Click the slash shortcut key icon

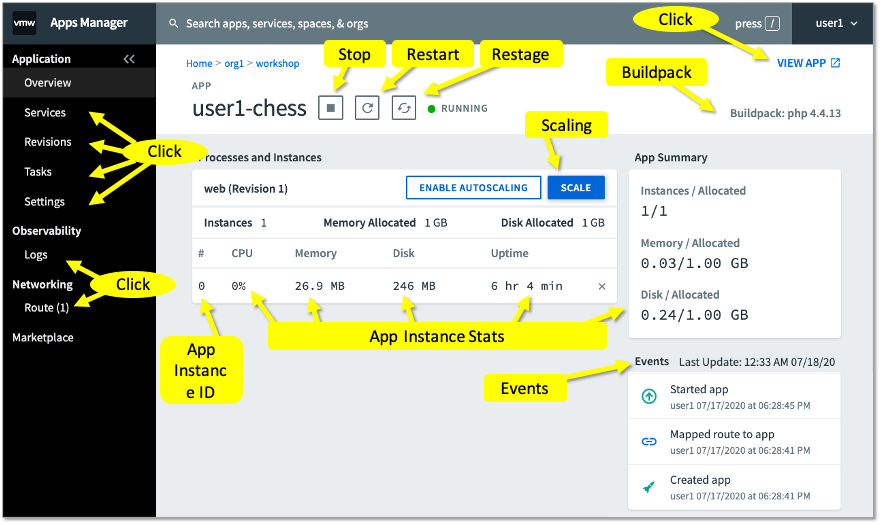click(x=773, y=24)
